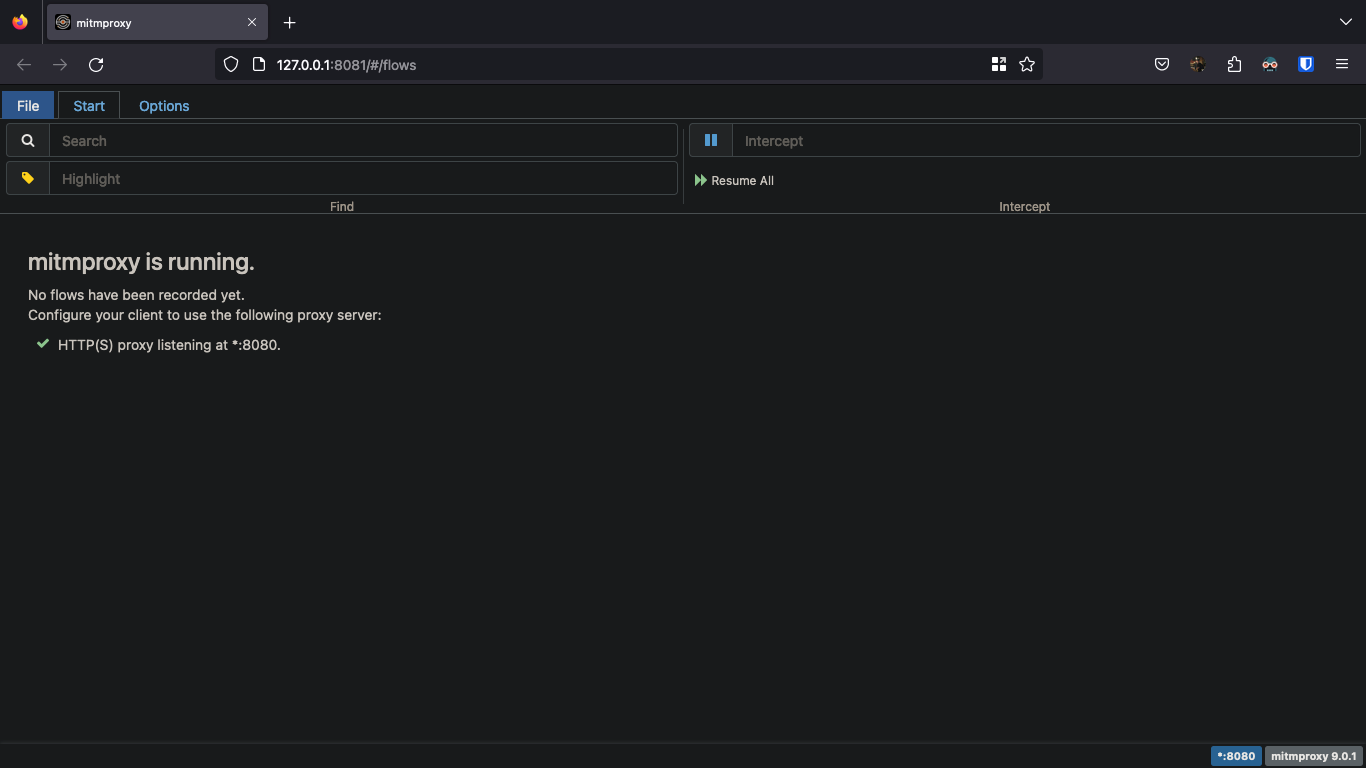Close the mitmproxy tab
Viewport: 1366px width, 768px height.
252,22
